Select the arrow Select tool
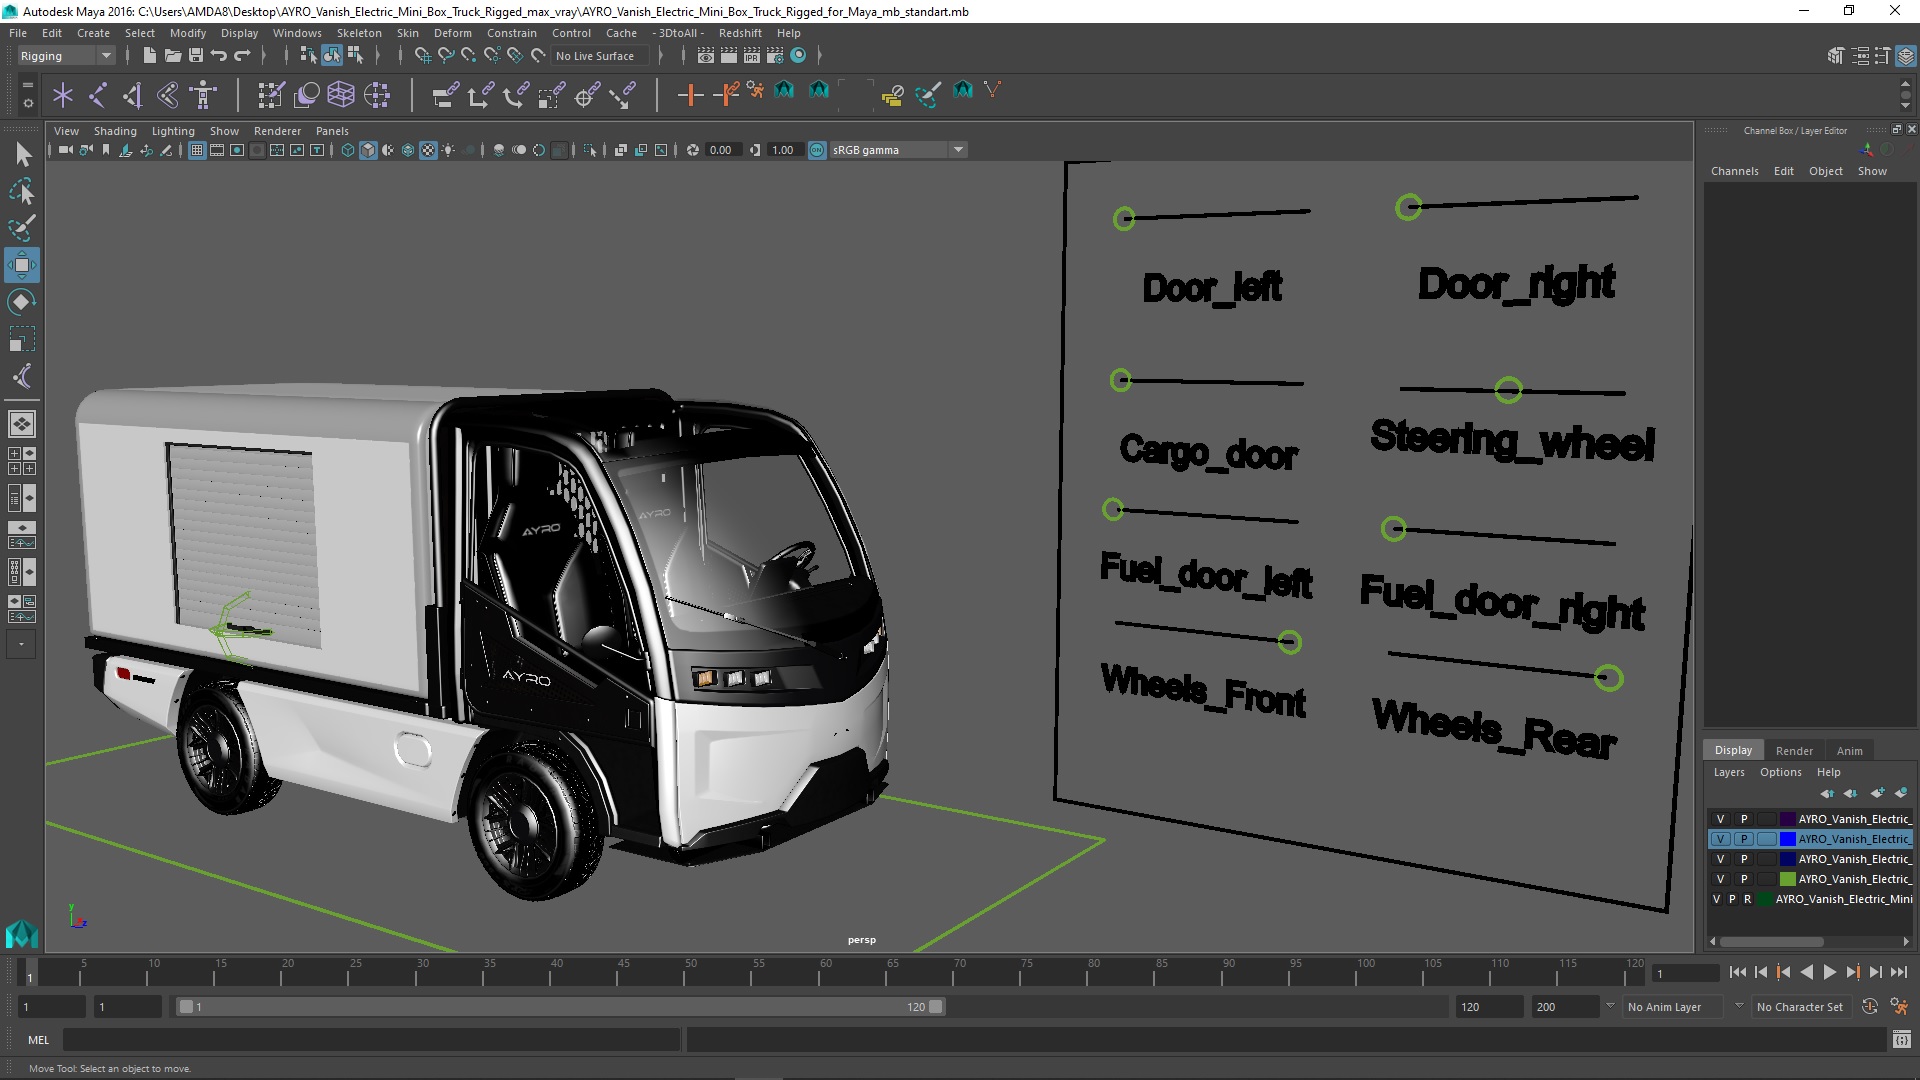Screen dimensions: 1920x1080 pyautogui.click(x=22, y=154)
